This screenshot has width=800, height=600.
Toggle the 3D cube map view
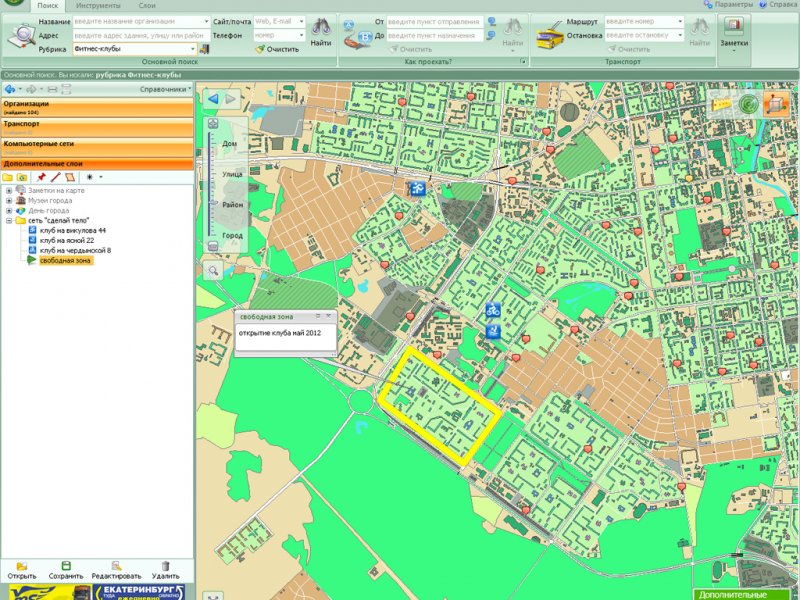pyautogui.click(x=775, y=104)
